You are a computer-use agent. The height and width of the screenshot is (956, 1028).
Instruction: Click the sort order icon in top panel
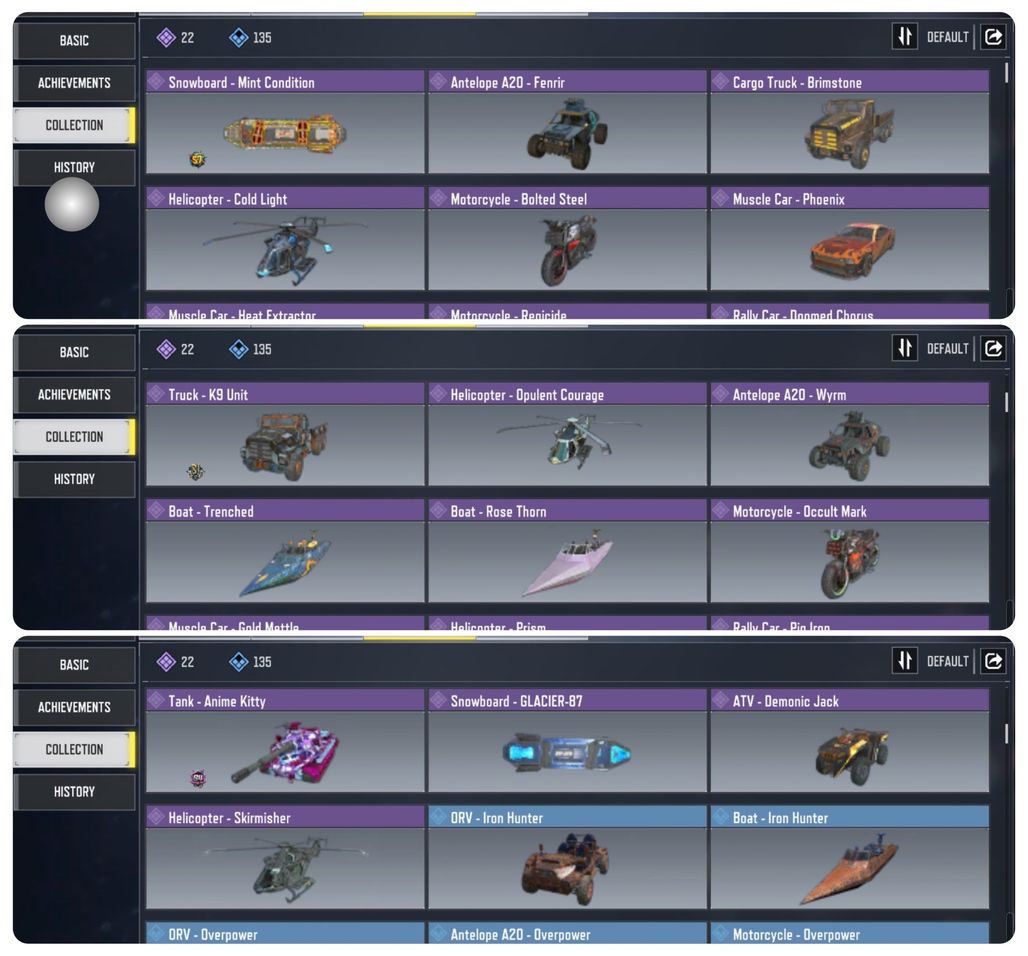pos(904,37)
